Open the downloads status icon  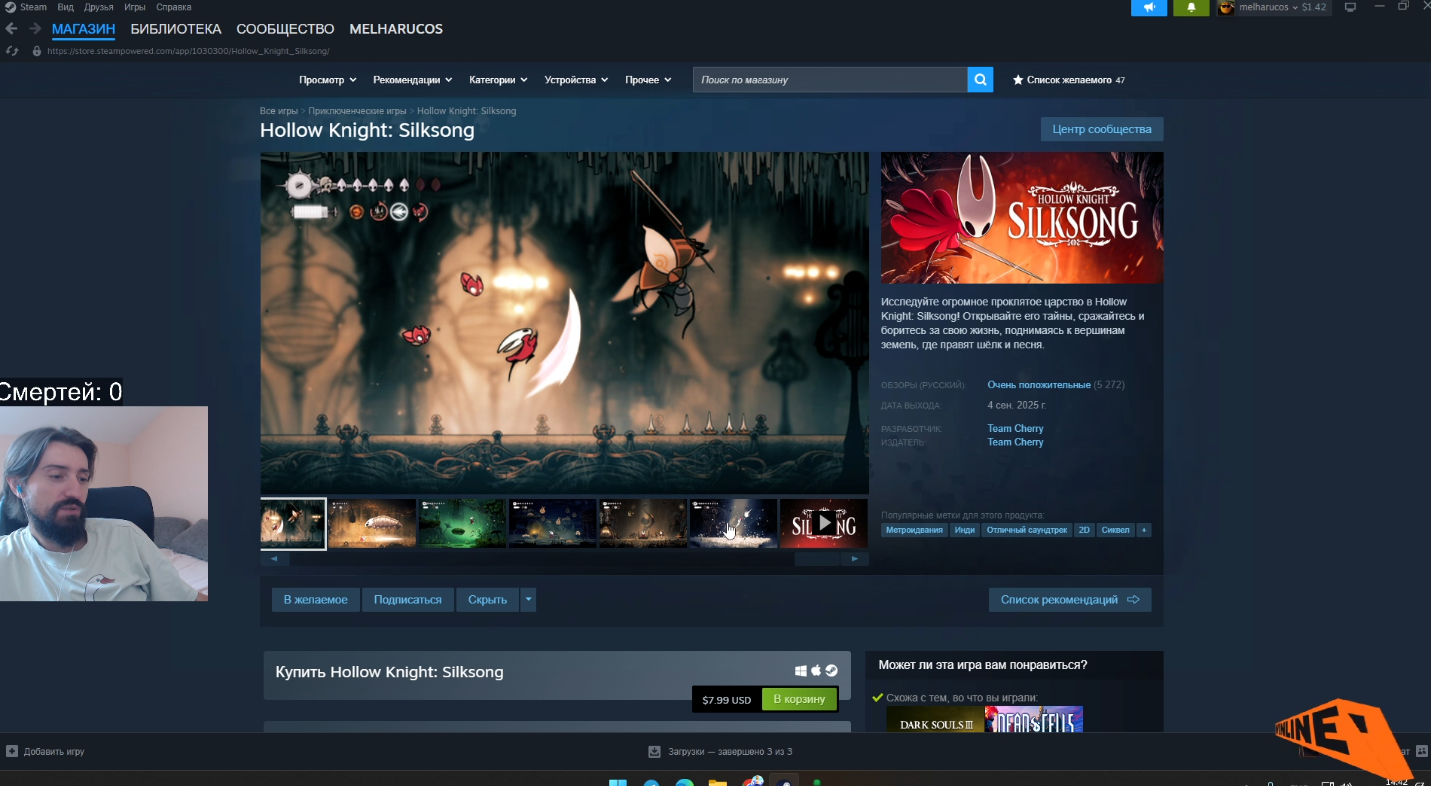654,751
